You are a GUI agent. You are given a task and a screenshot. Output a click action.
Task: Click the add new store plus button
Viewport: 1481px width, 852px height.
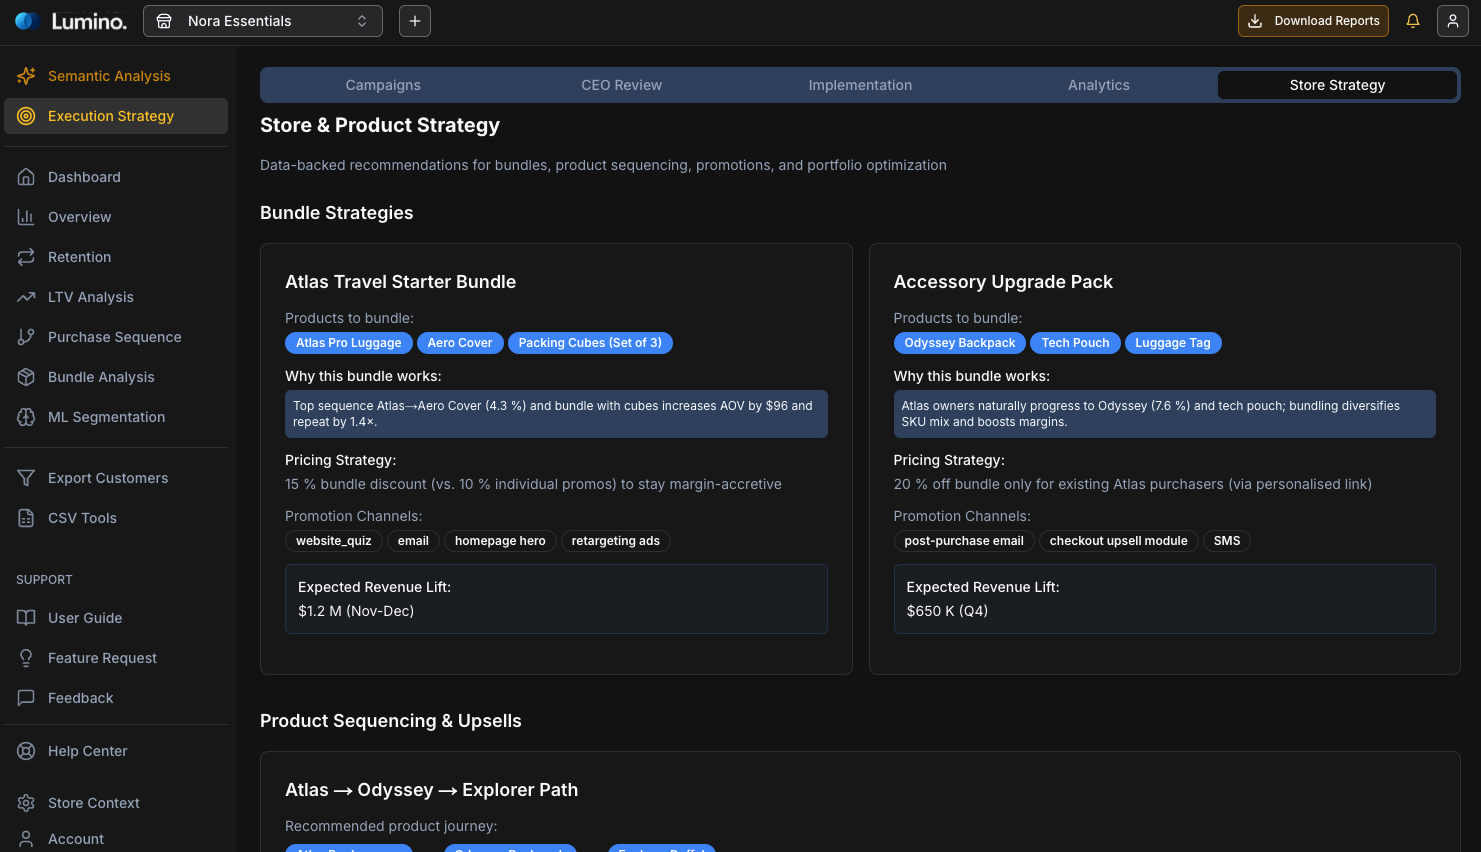coord(415,20)
